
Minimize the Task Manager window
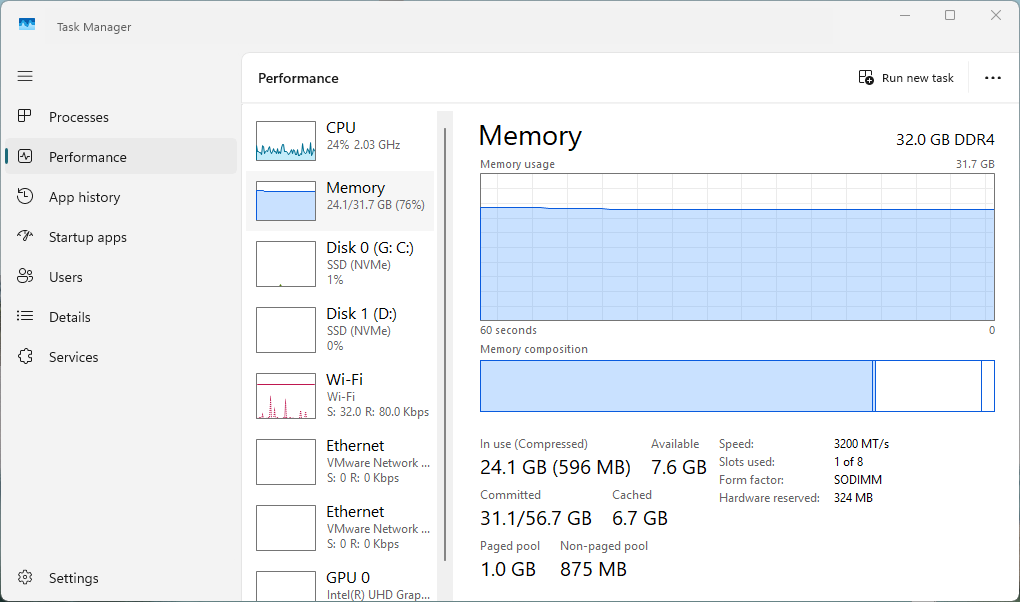[904, 15]
